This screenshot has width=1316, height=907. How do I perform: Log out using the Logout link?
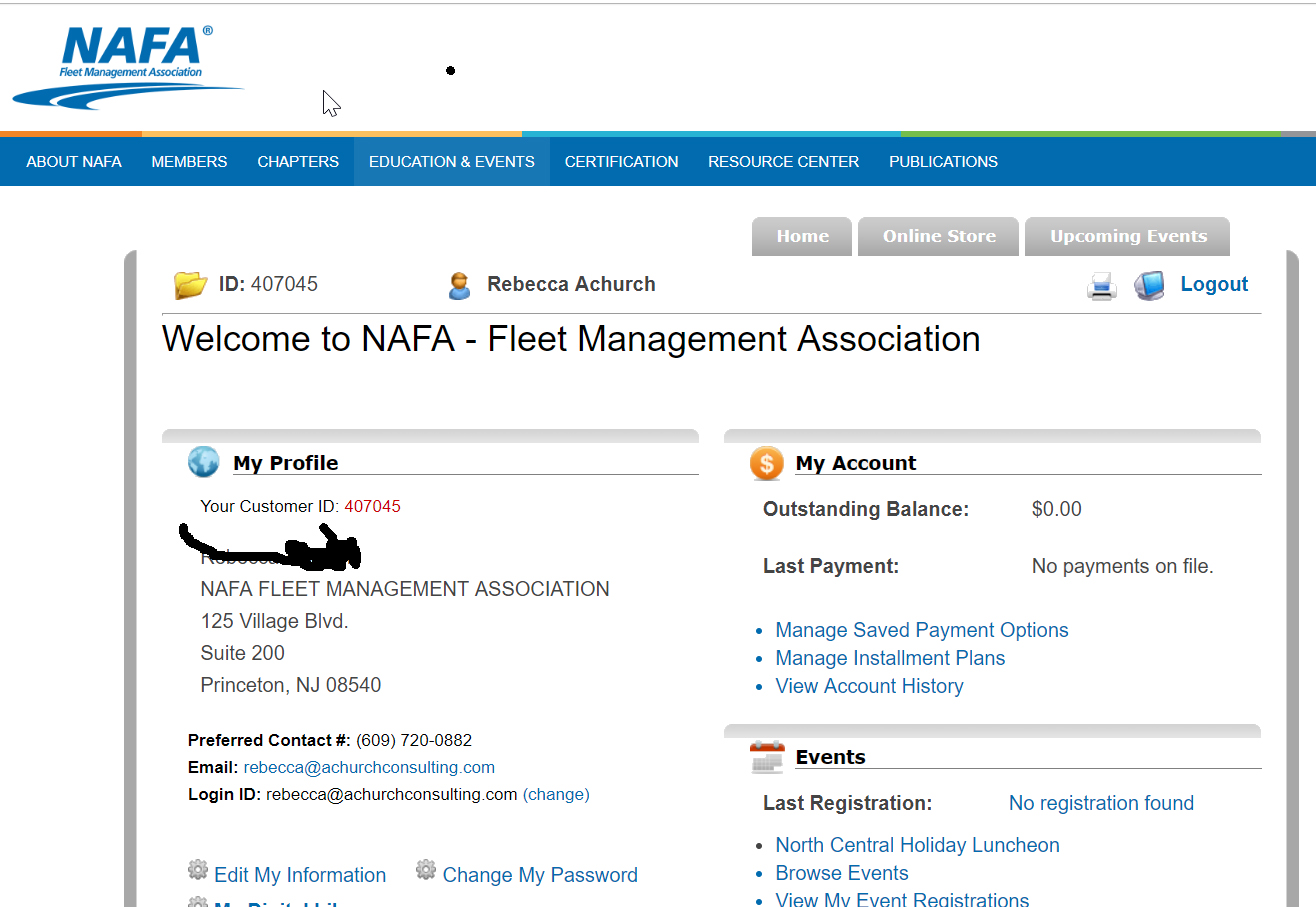1214,285
